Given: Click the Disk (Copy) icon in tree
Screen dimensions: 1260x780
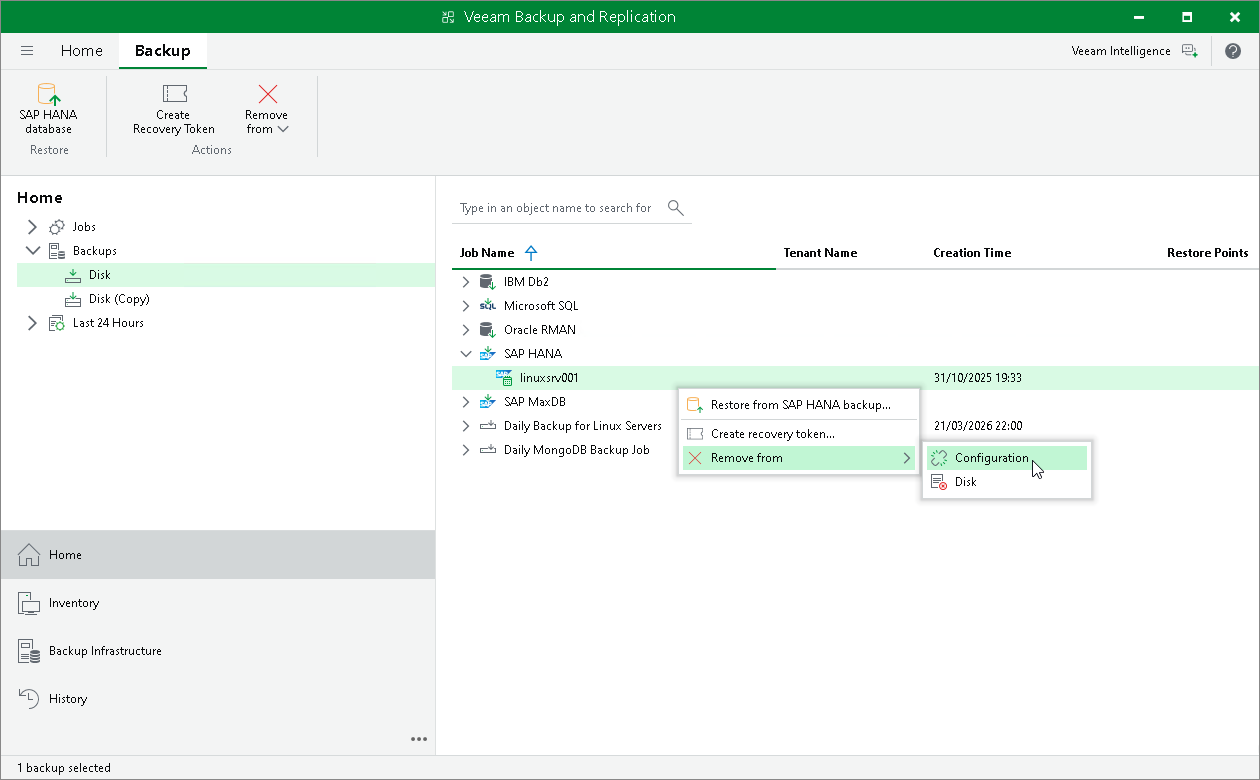Looking at the screenshot, I should (x=73, y=299).
